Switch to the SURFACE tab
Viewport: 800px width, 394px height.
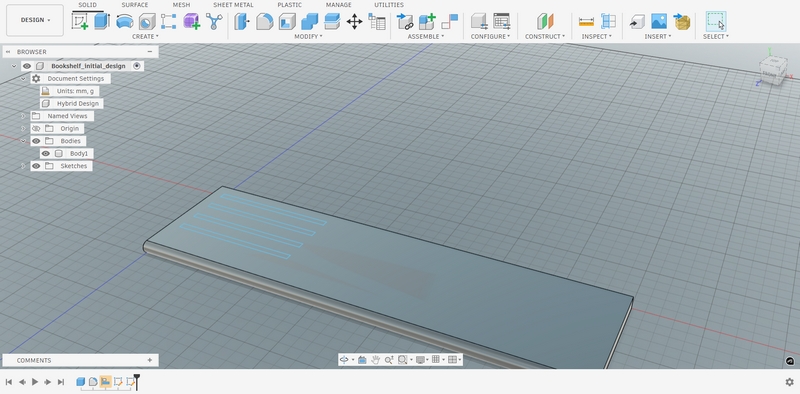coord(135,5)
